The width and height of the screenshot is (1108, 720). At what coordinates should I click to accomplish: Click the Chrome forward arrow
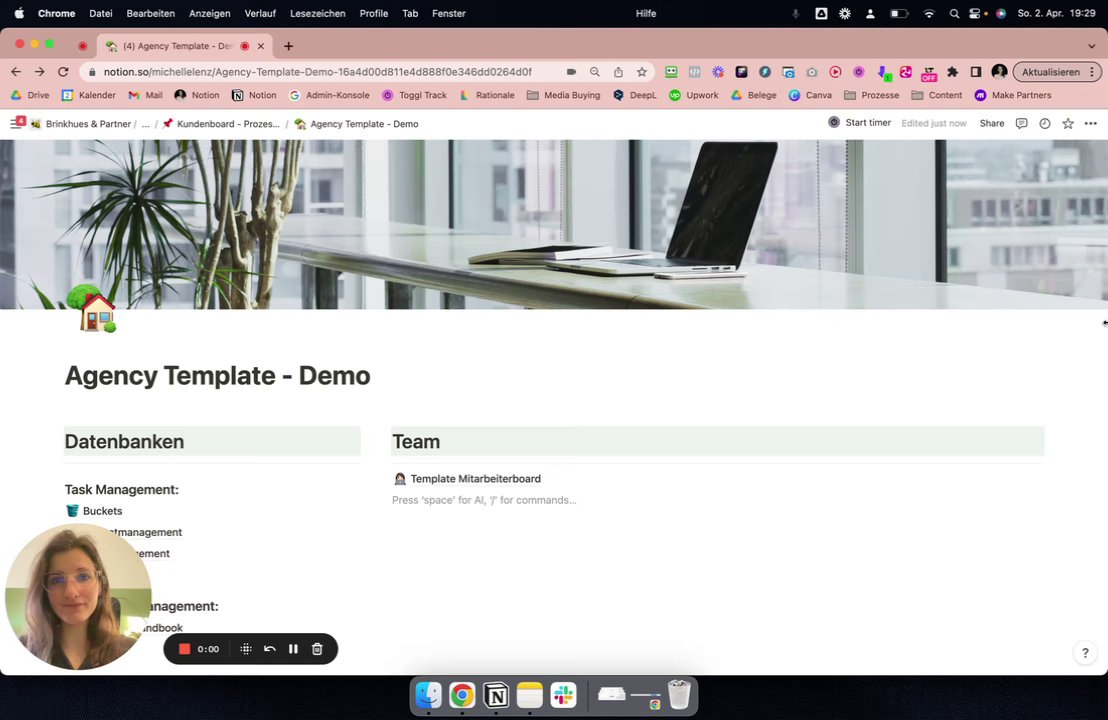coord(40,71)
